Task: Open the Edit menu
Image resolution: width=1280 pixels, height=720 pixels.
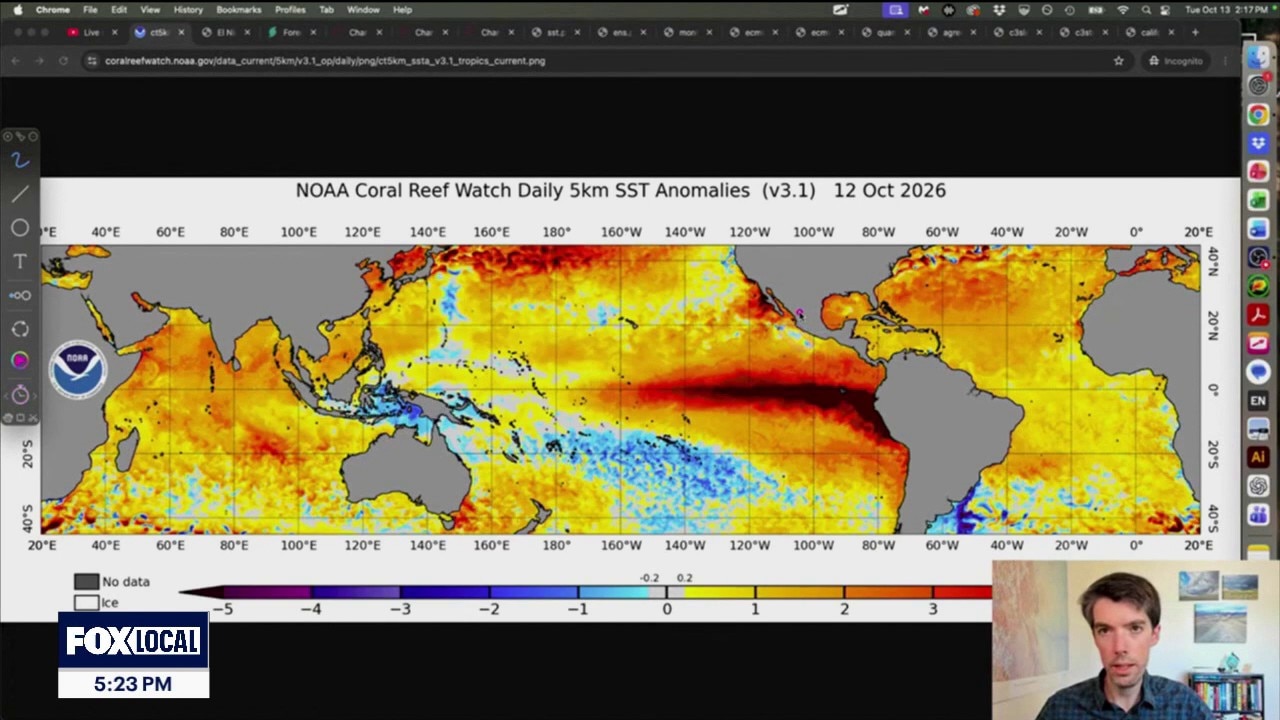Action: (x=119, y=10)
